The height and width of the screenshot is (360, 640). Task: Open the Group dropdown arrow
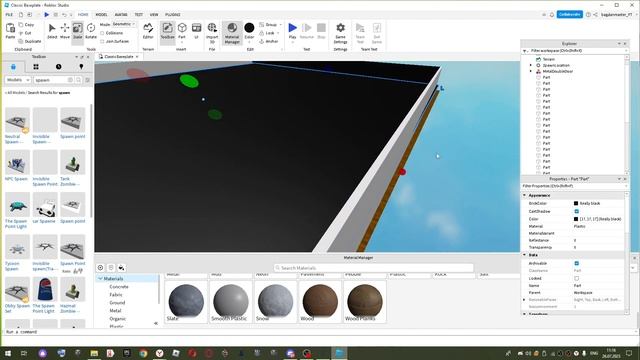pyautogui.click(x=280, y=24)
